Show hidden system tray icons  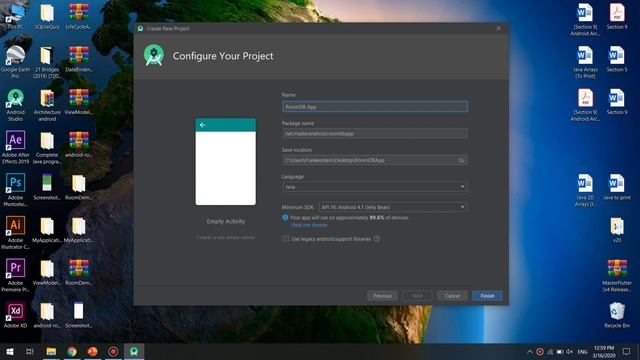pos(529,351)
